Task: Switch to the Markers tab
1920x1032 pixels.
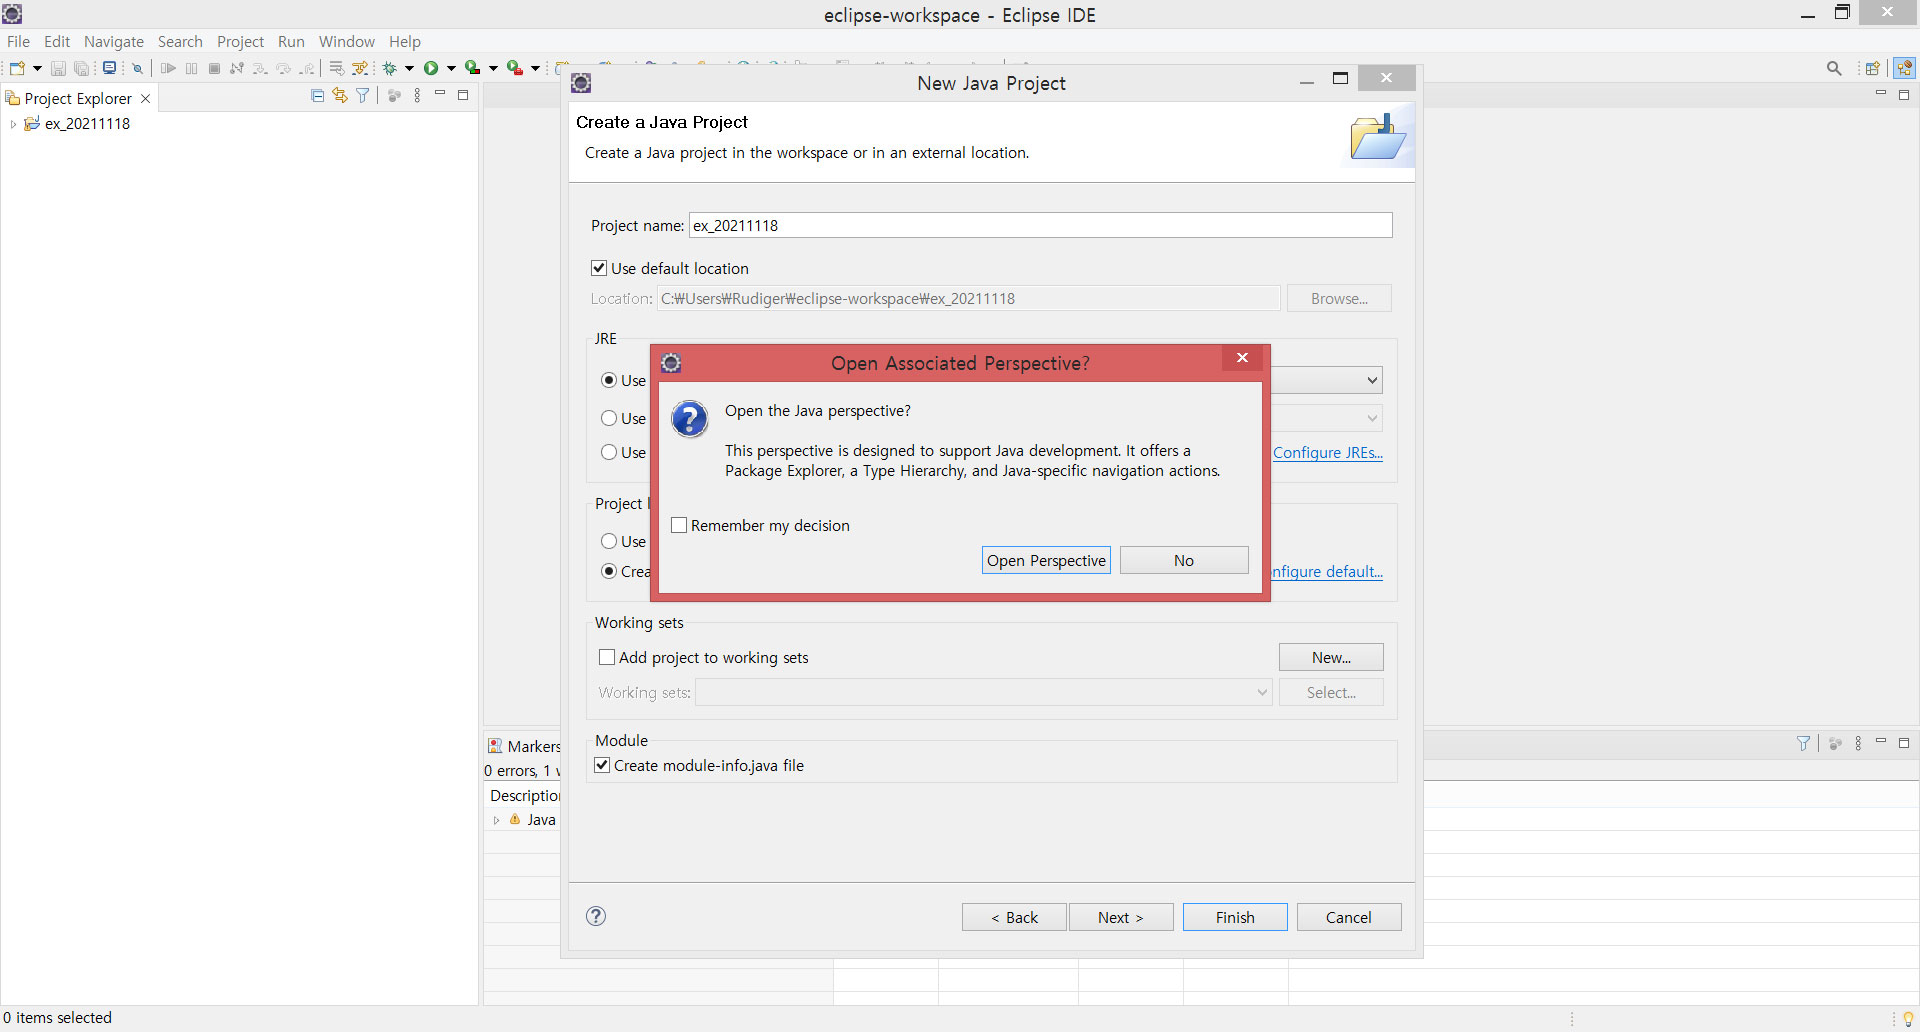Action: [x=523, y=746]
